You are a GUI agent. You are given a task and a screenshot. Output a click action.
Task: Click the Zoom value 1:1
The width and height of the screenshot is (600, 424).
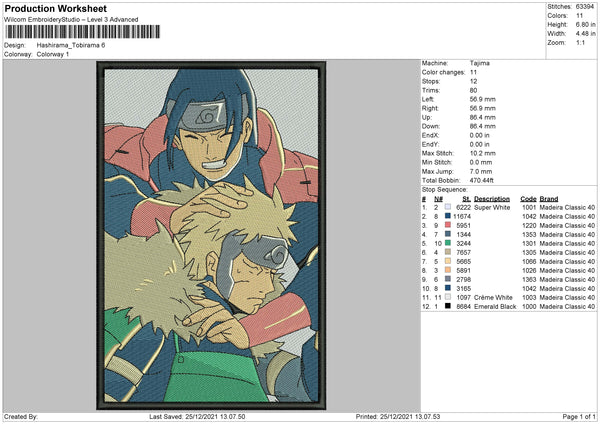(x=580, y=42)
